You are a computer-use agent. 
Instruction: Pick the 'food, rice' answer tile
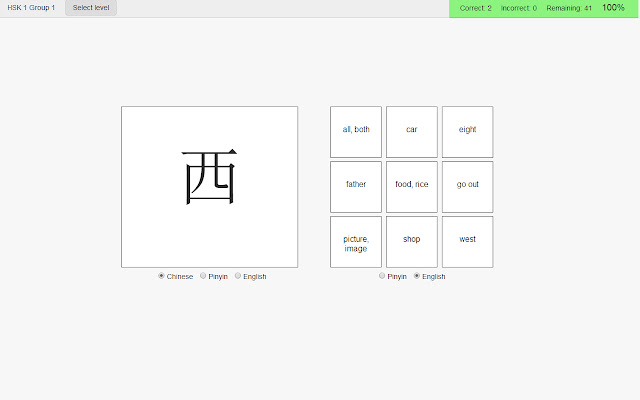412,187
